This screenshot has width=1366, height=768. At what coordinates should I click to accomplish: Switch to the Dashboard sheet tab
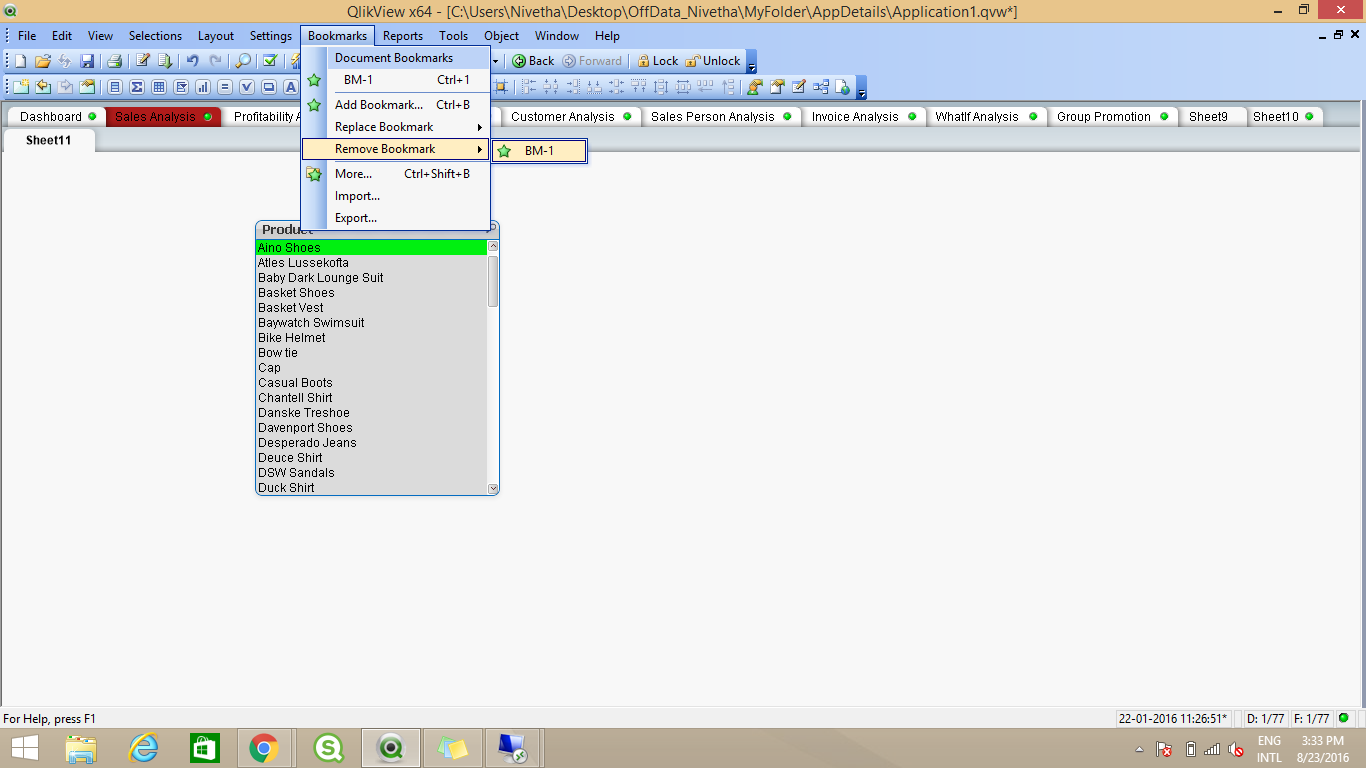click(x=59, y=117)
